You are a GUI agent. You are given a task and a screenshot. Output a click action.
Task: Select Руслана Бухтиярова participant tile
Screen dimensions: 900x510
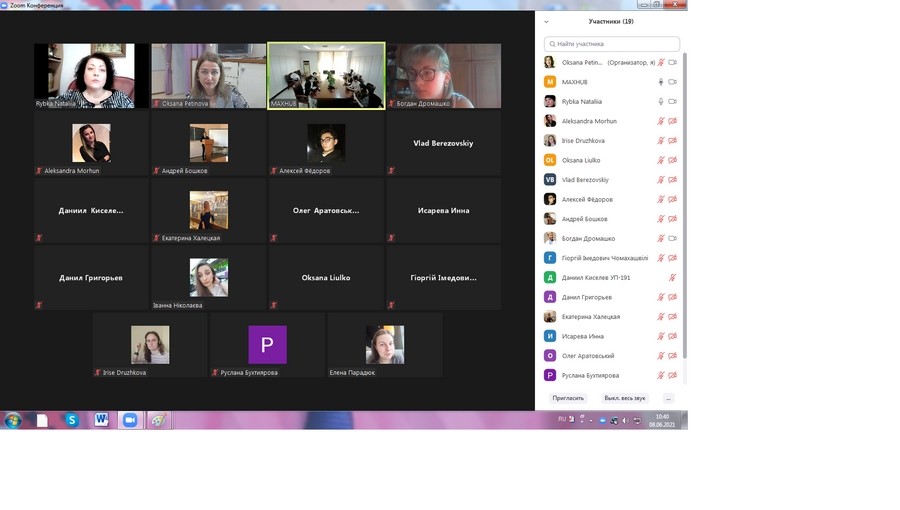(x=267, y=345)
